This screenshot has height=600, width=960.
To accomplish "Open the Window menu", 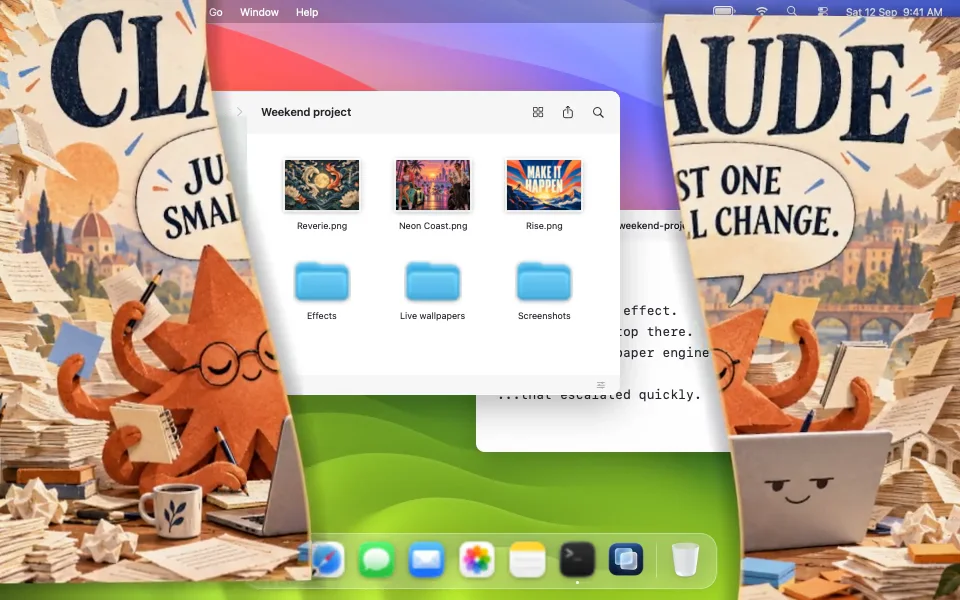I will (x=259, y=12).
